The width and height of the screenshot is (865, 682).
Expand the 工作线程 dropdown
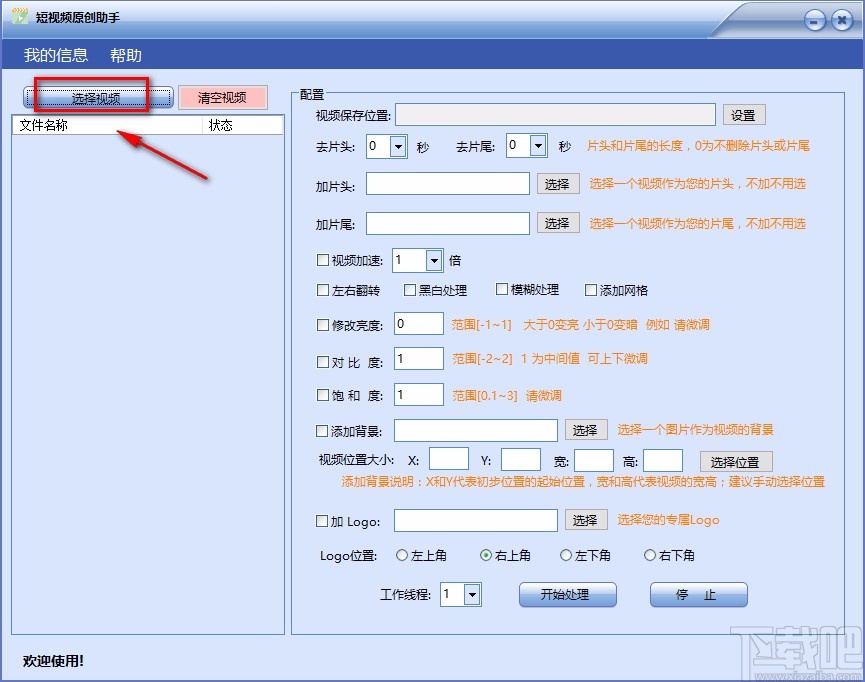pos(472,595)
